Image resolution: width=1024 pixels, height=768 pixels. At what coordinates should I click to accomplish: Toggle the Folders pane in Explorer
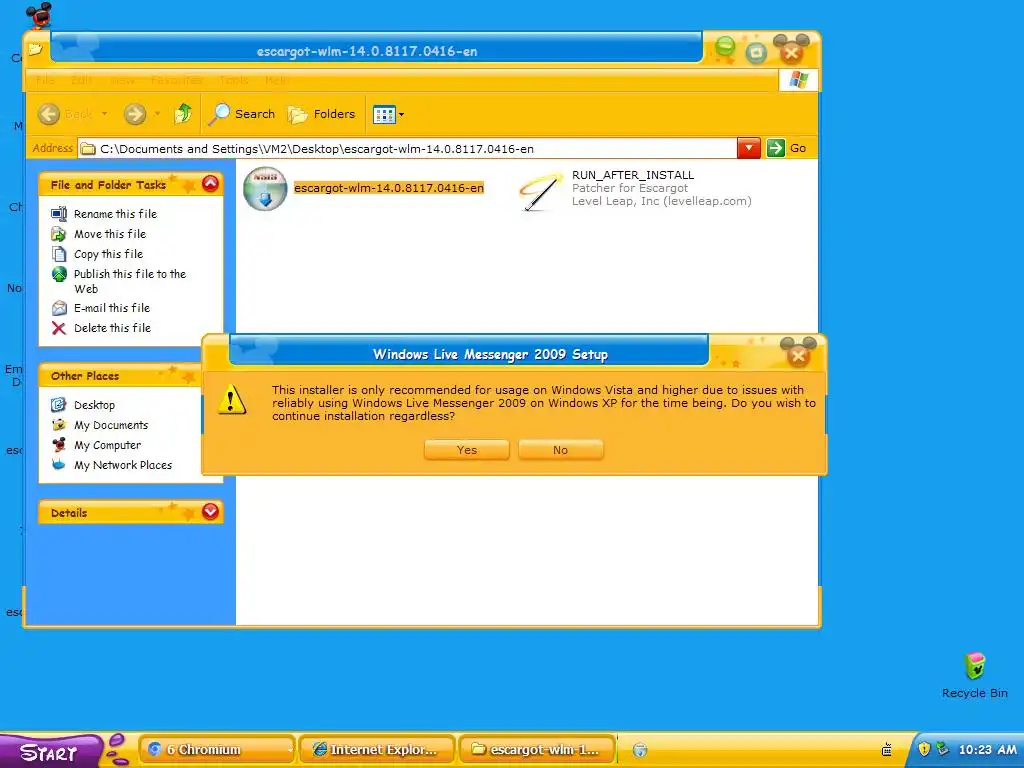point(321,114)
